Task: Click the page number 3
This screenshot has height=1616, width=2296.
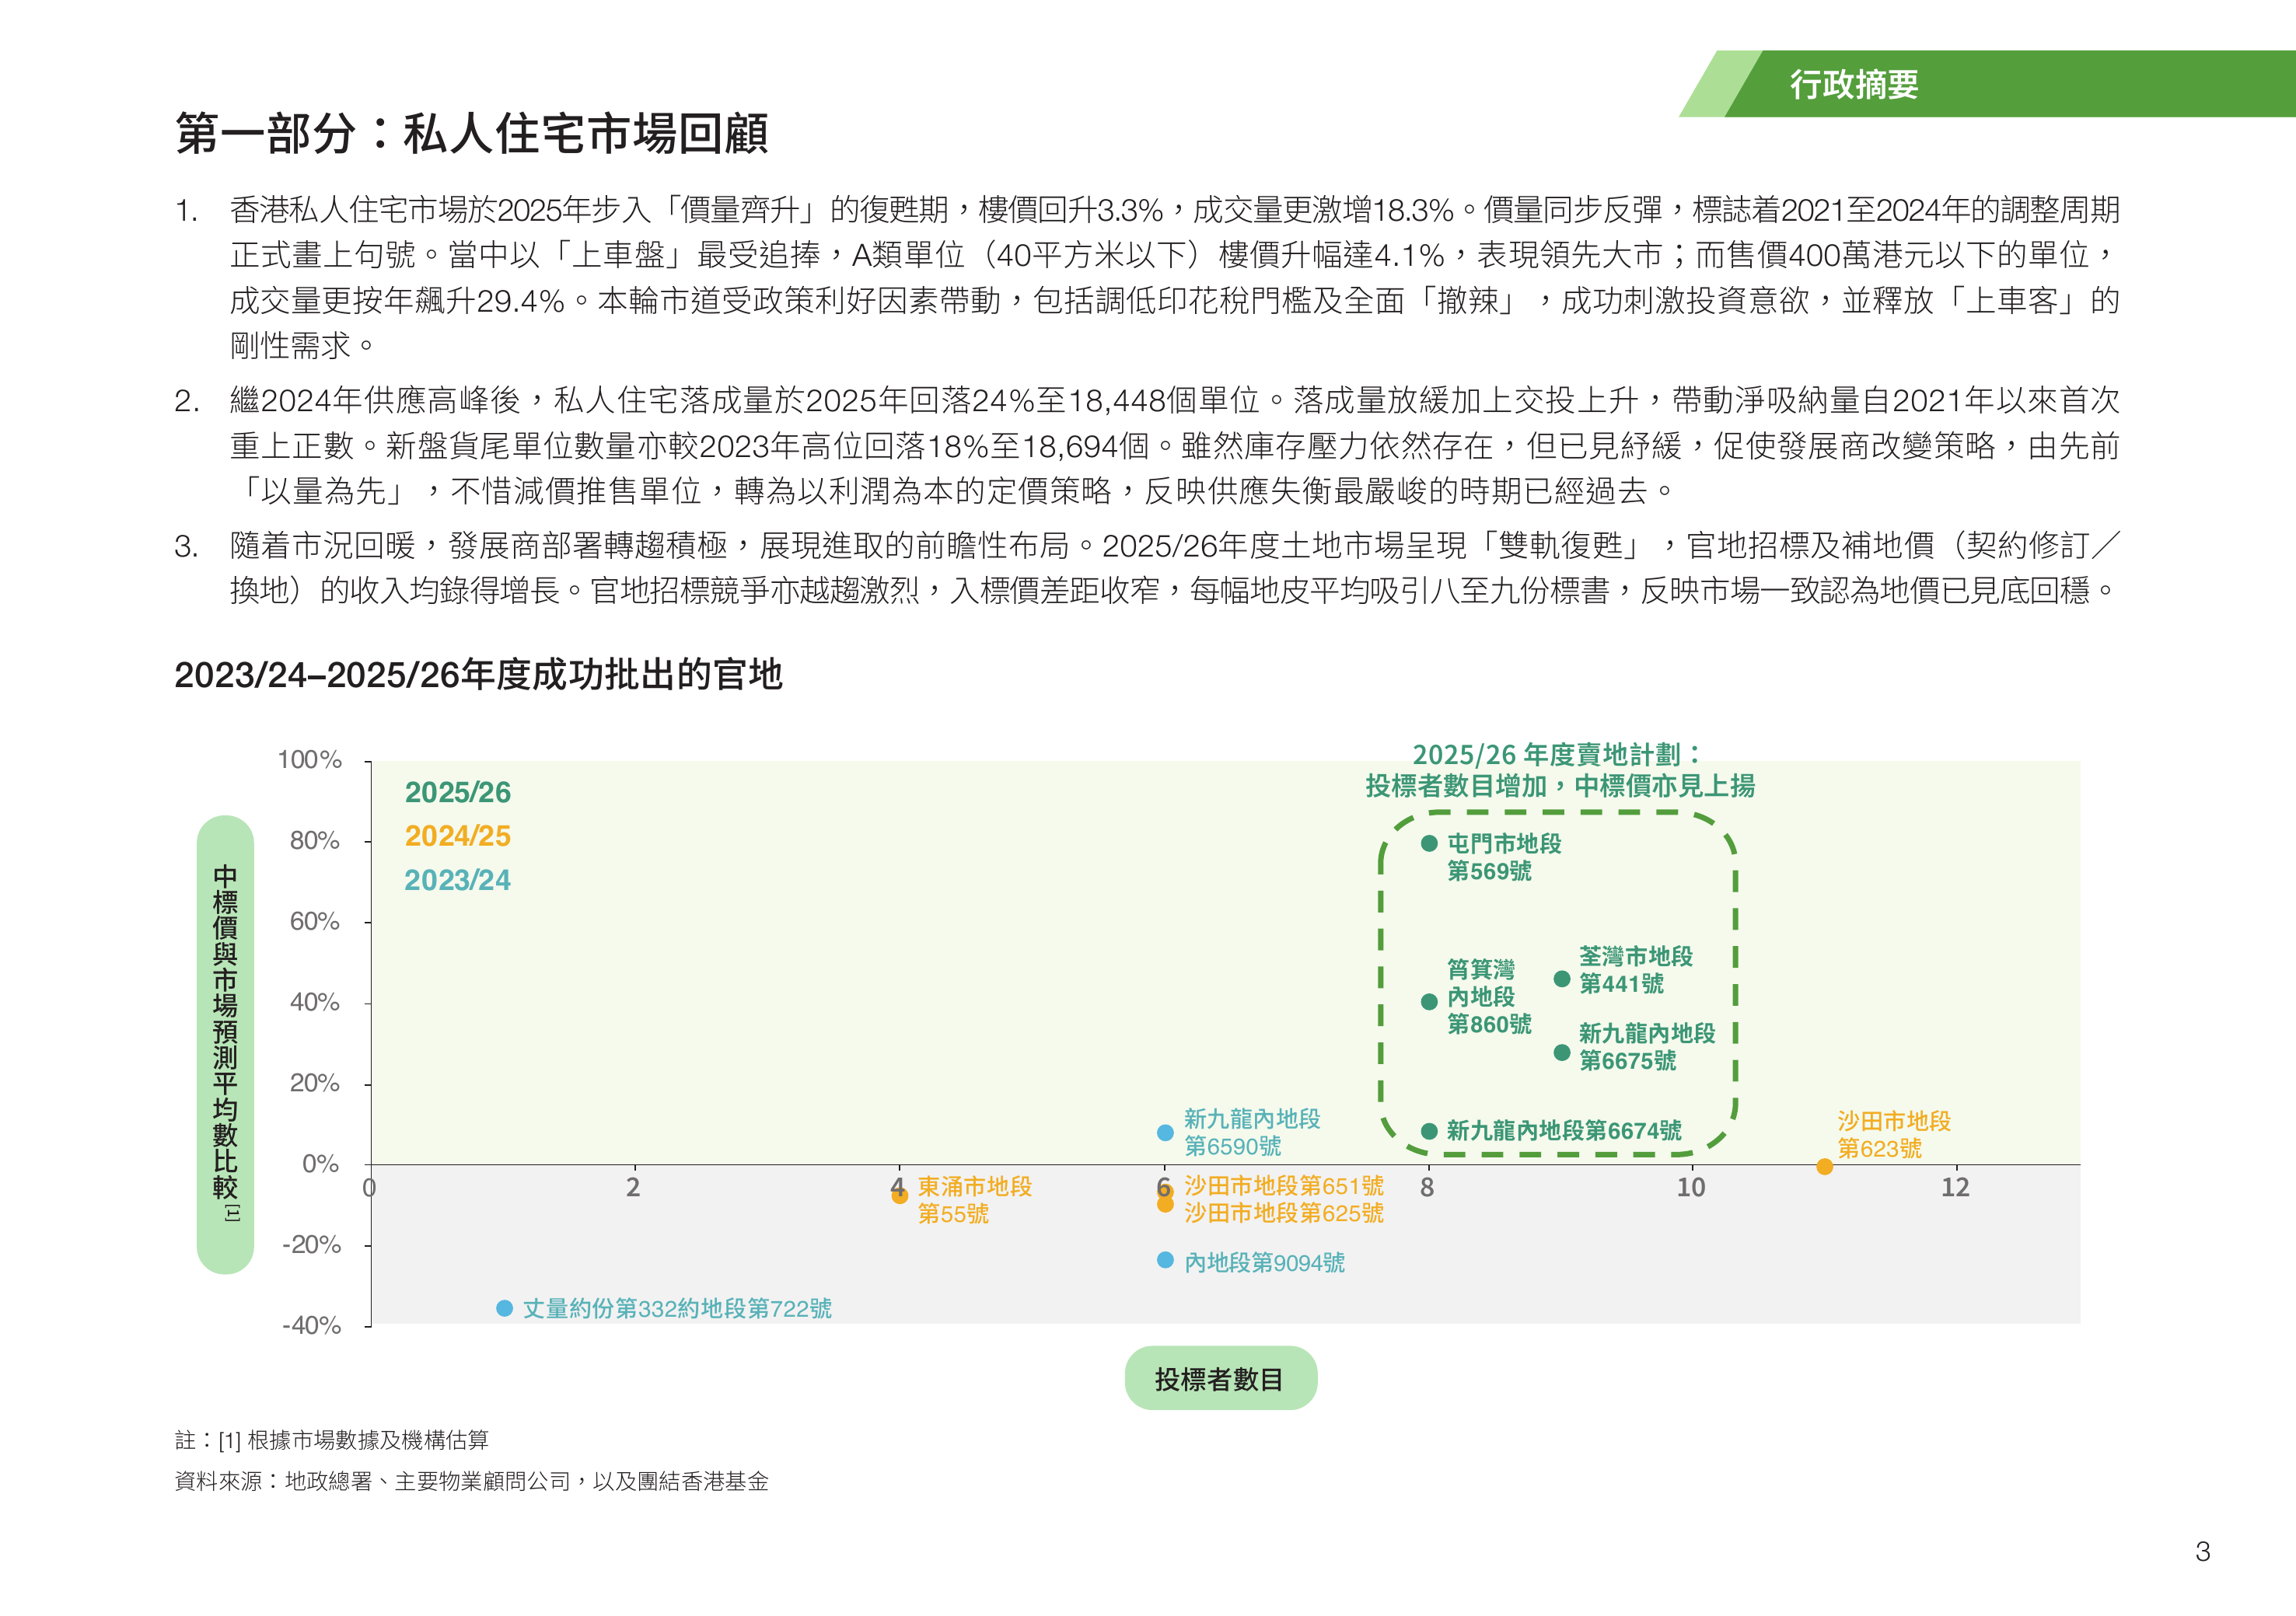Action: [x=2203, y=1552]
